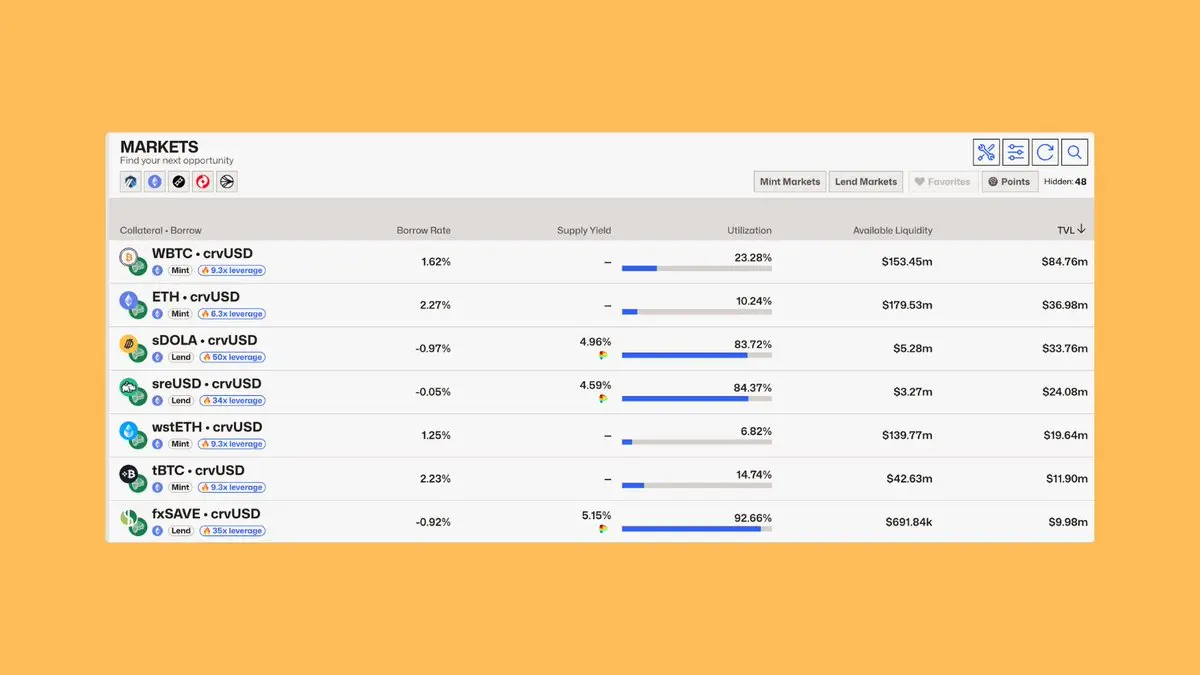
Task: Click the 83.72% utilization bar for sDOLA
Action: point(697,355)
